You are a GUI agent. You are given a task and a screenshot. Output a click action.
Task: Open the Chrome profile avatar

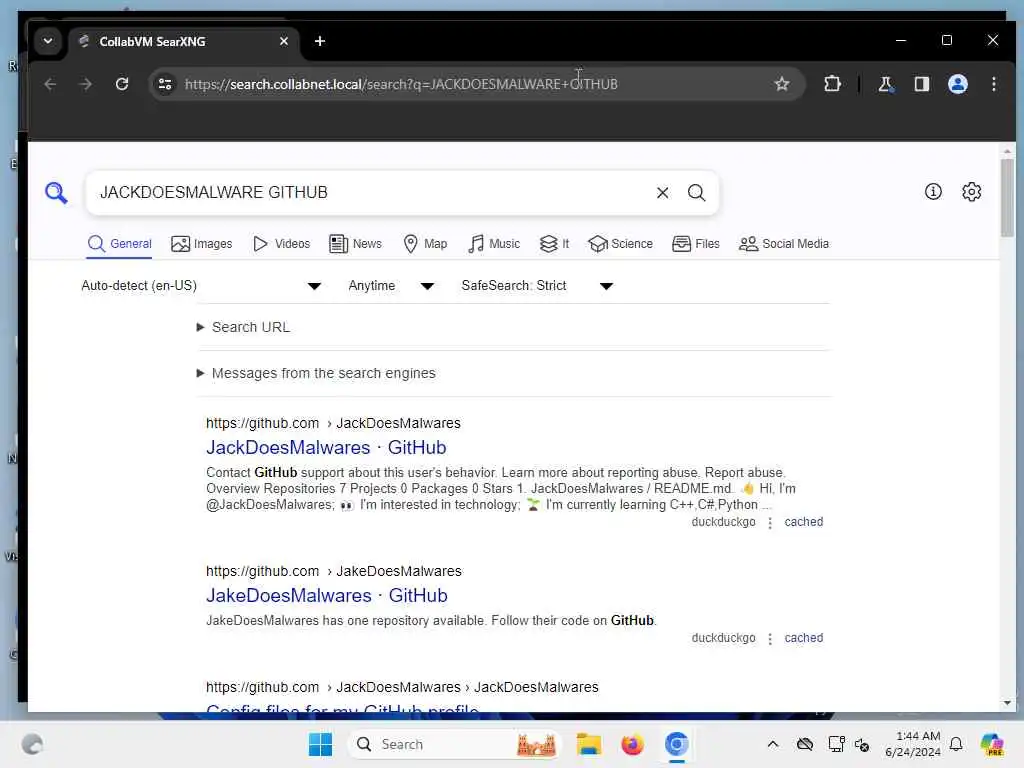pos(957,84)
